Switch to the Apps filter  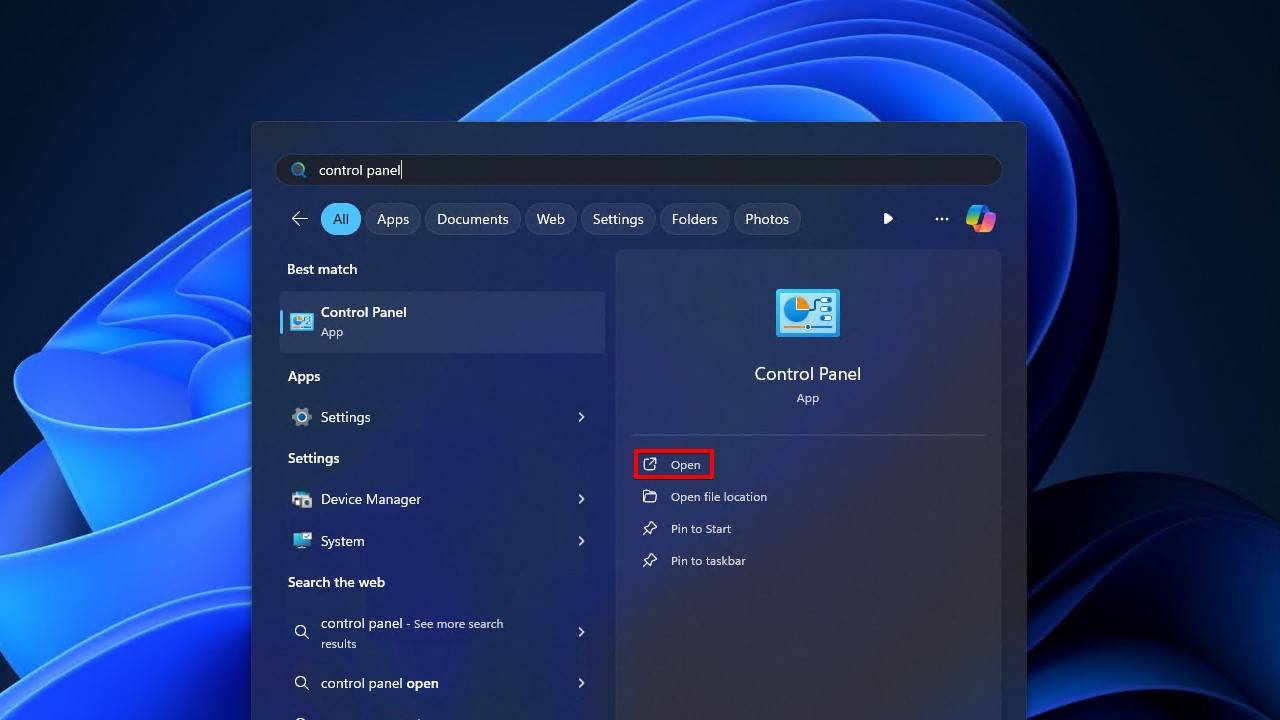click(393, 219)
